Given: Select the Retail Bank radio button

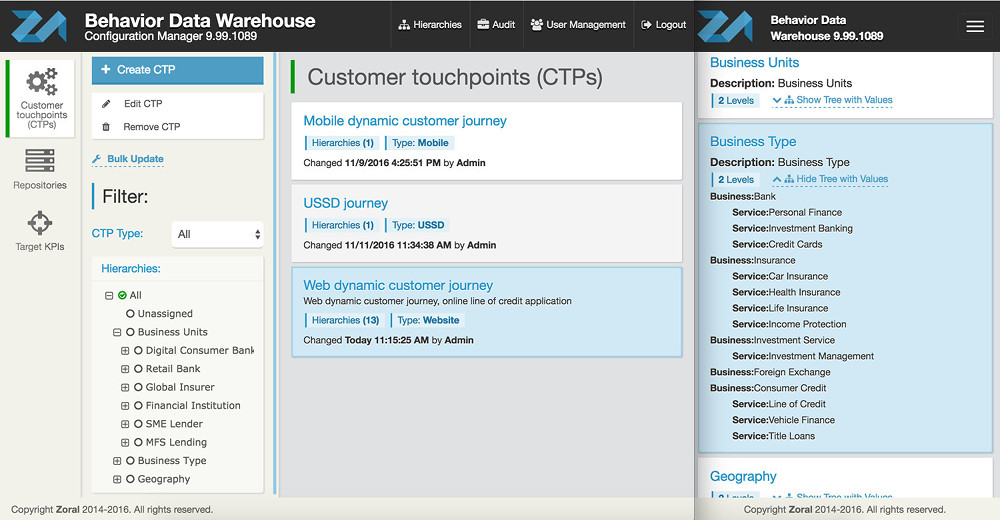Looking at the screenshot, I should (x=138, y=369).
